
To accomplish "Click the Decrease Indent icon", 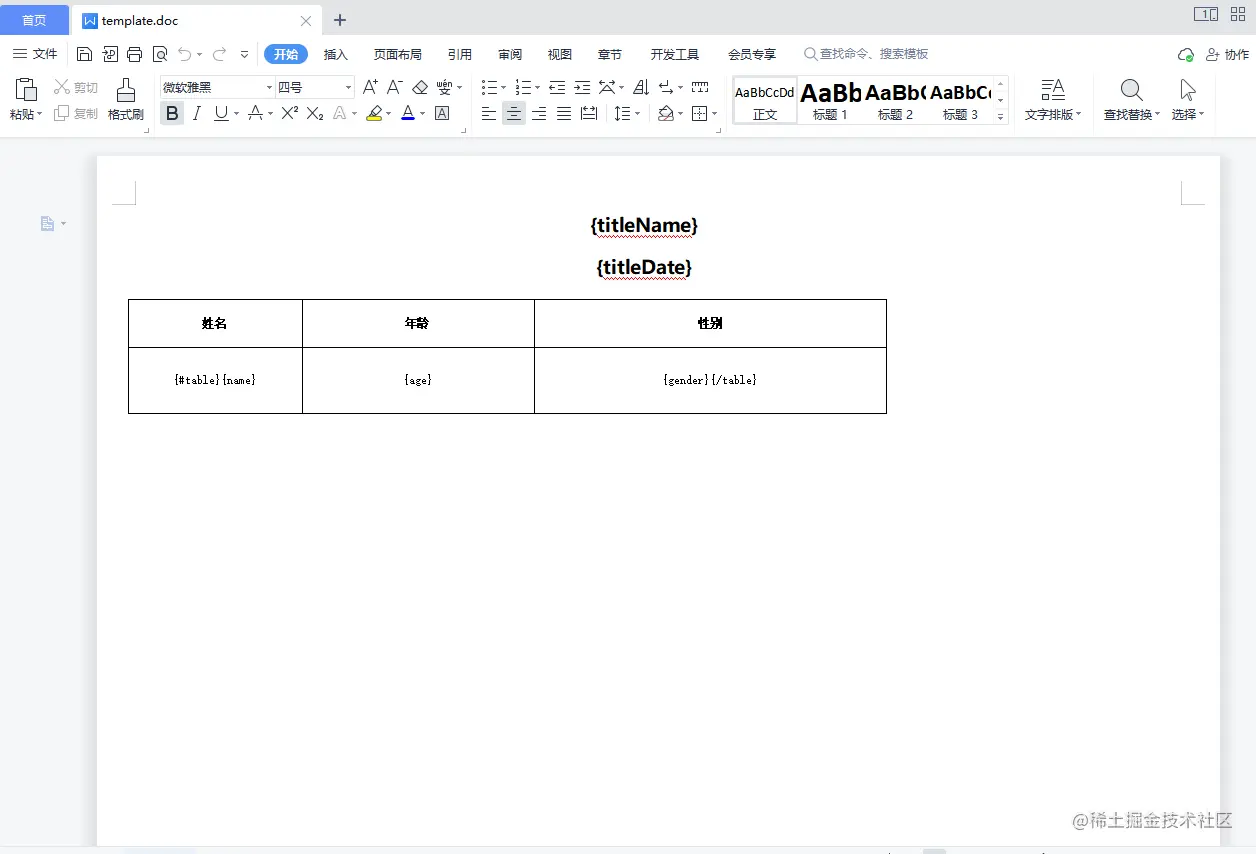I will click(557, 88).
